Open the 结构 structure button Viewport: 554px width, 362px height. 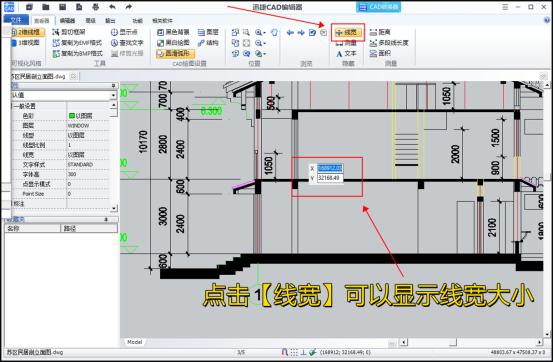pyautogui.click(x=208, y=43)
